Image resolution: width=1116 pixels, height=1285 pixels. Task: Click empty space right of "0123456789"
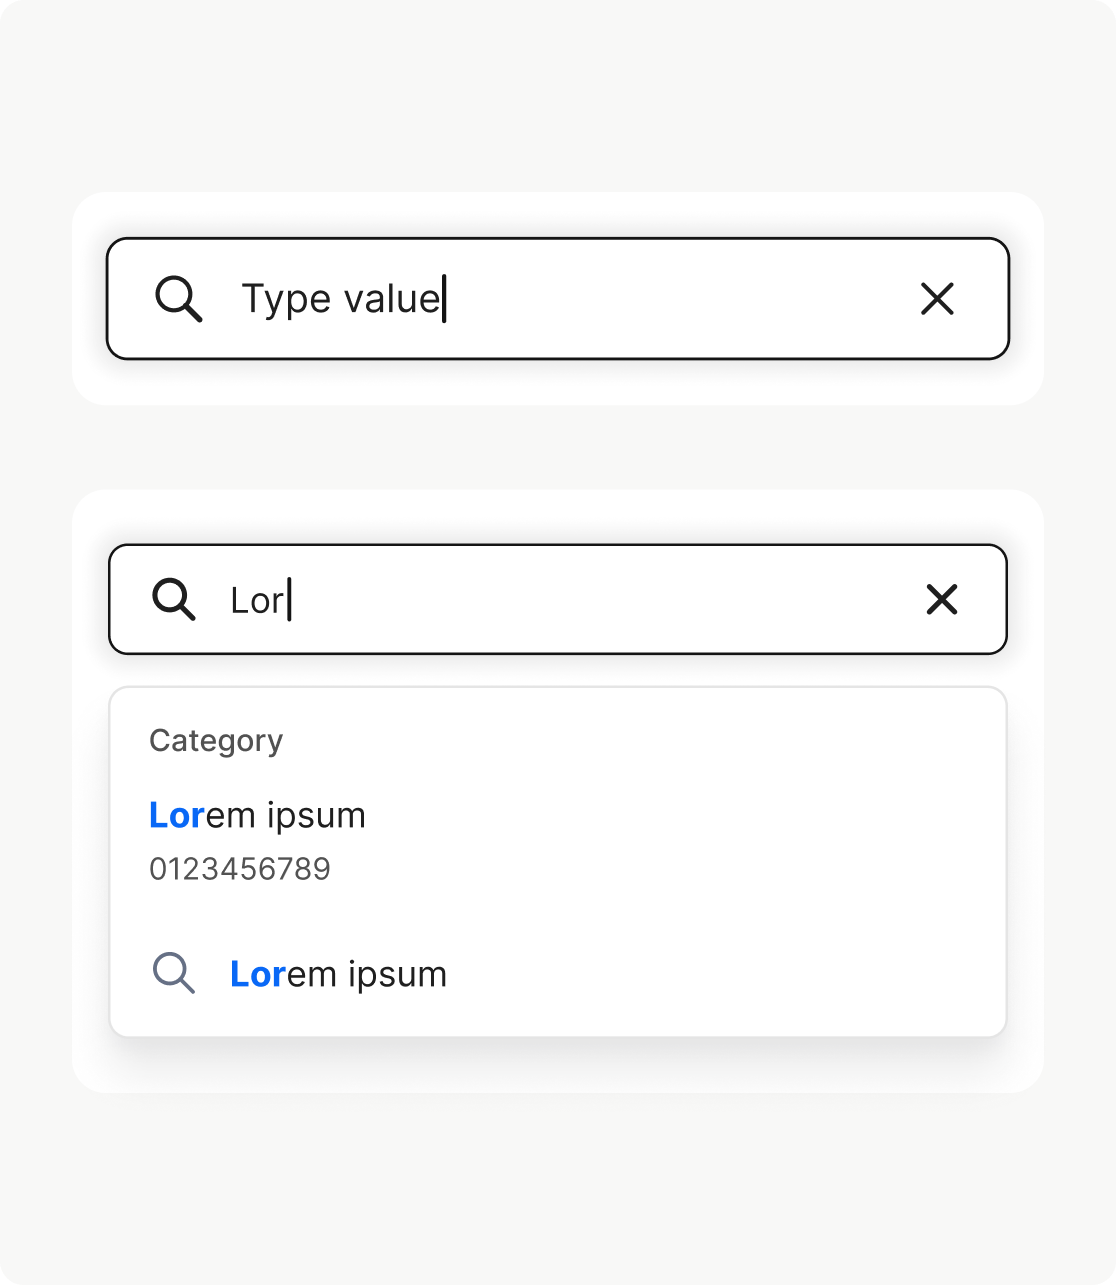point(650,869)
